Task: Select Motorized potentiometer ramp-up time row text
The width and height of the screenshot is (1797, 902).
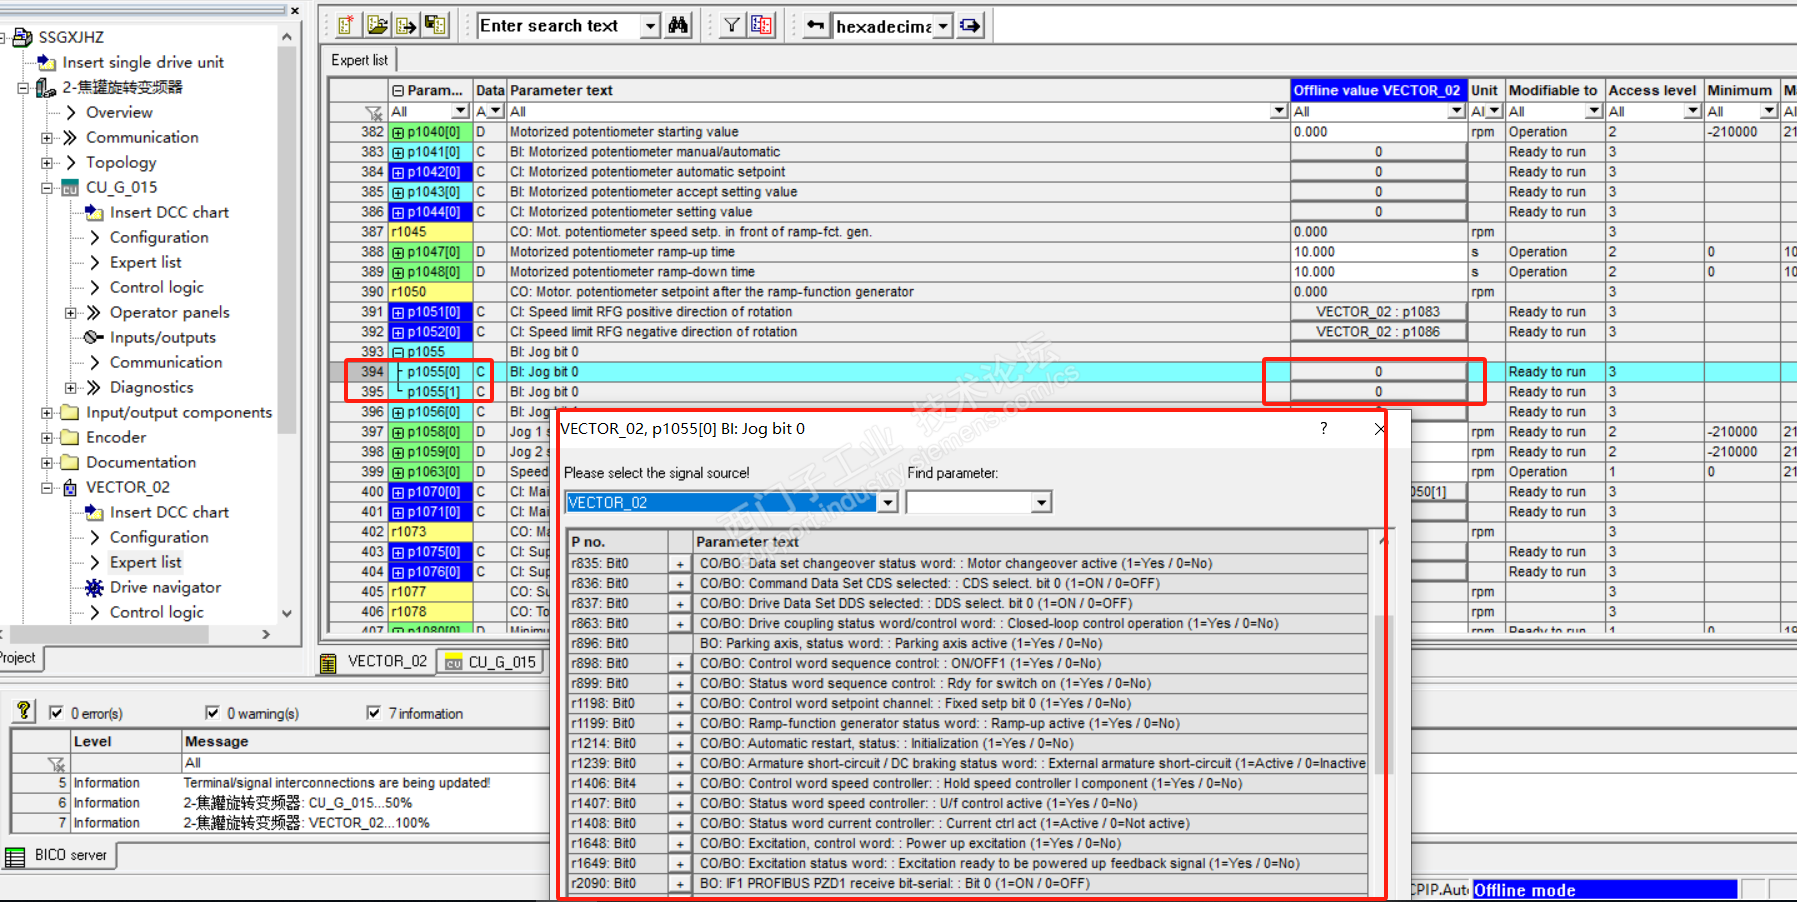Action: 622,252
